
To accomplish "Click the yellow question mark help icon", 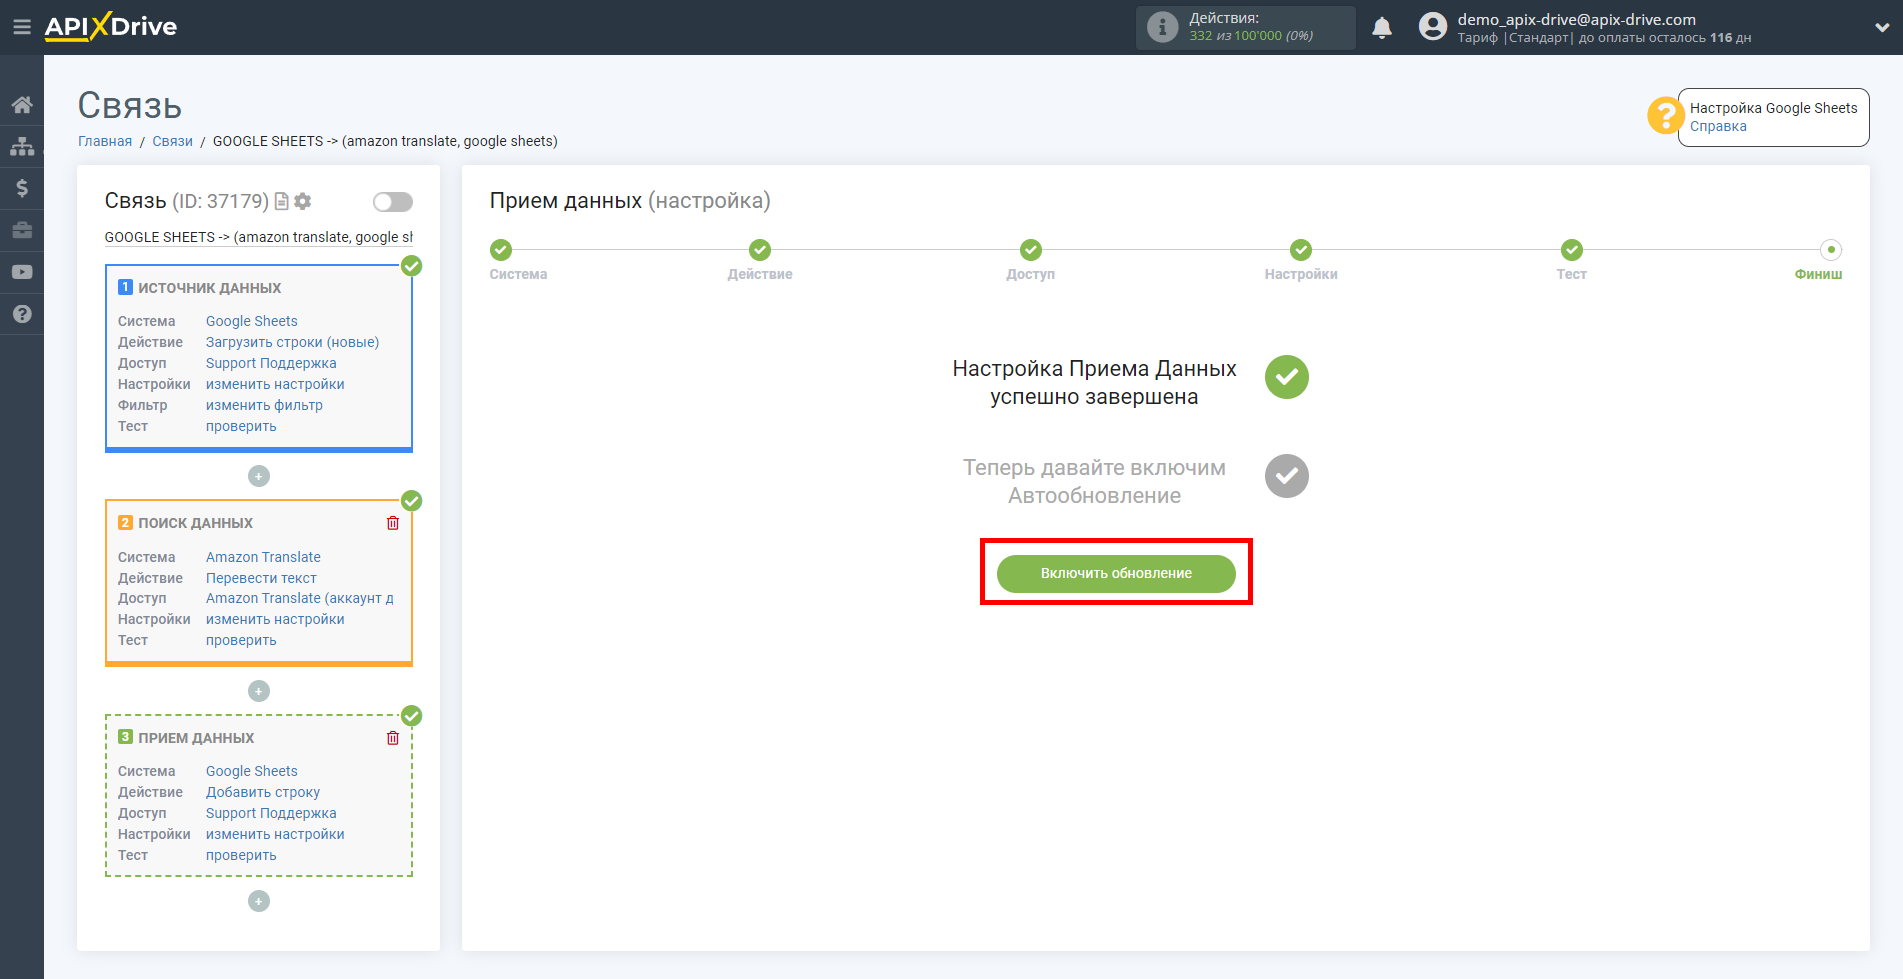I will [1665, 115].
